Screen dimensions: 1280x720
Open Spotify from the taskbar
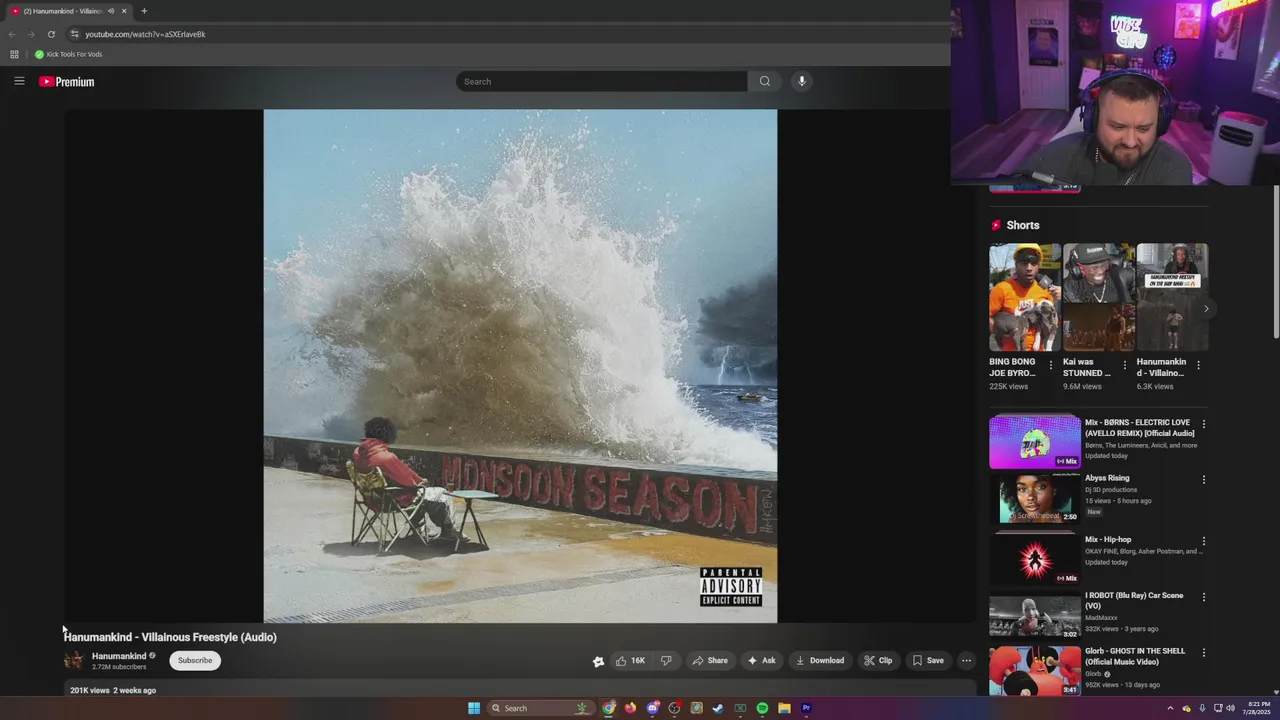point(762,708)
